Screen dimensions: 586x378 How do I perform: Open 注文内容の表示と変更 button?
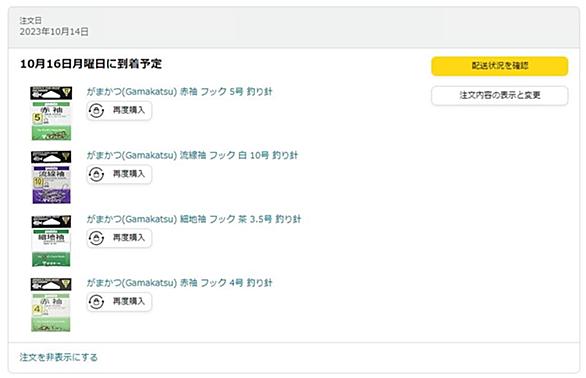pyautogui.click(x=499, y=95)
